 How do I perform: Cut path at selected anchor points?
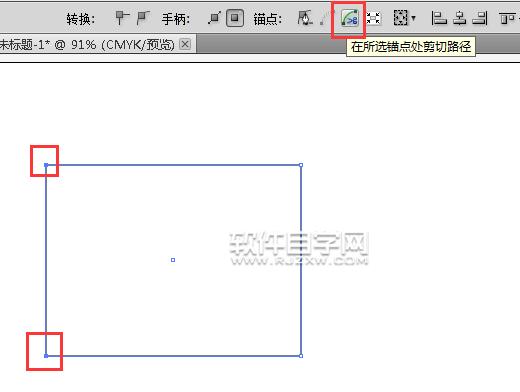pos(349,18)
